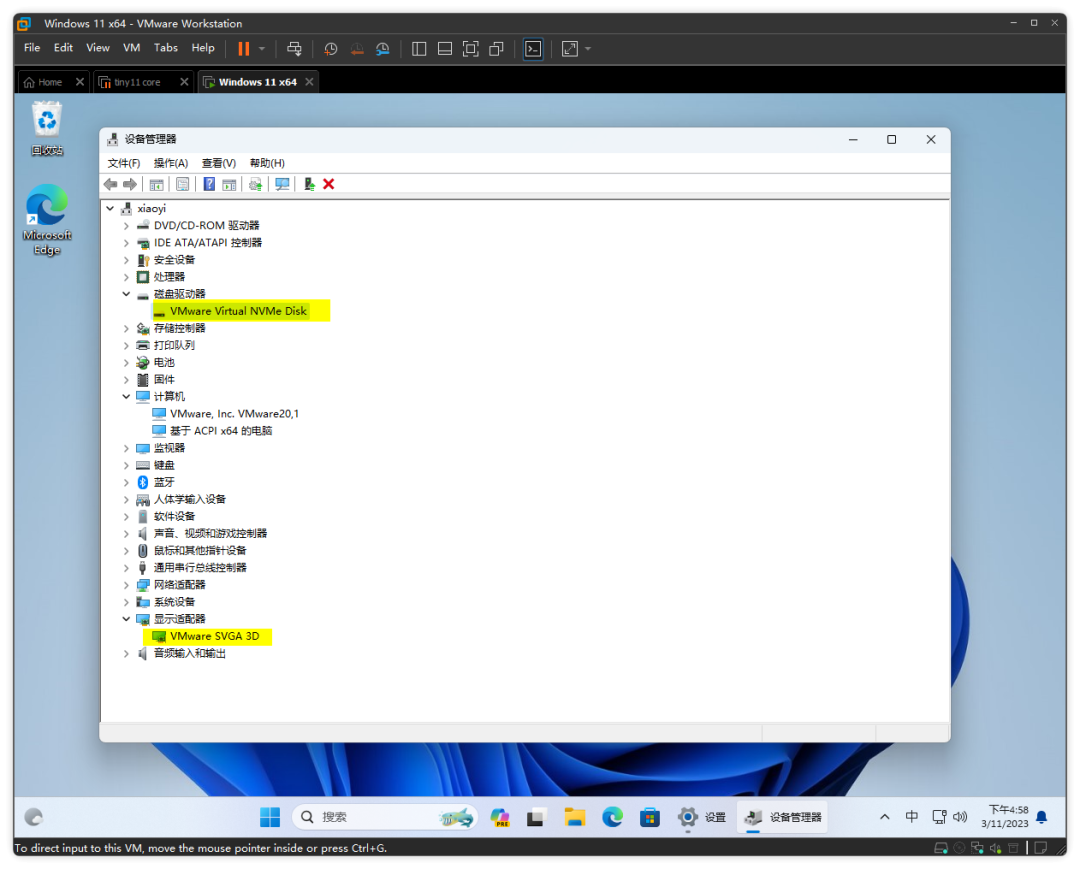
Task: Click the Windows Start button
Action: click(x=270, y=817)
